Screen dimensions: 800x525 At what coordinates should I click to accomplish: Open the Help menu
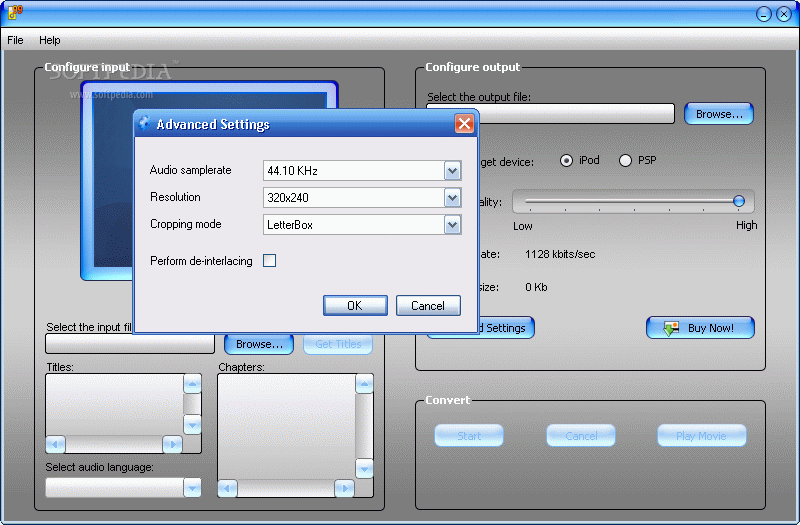pos(49,40)
